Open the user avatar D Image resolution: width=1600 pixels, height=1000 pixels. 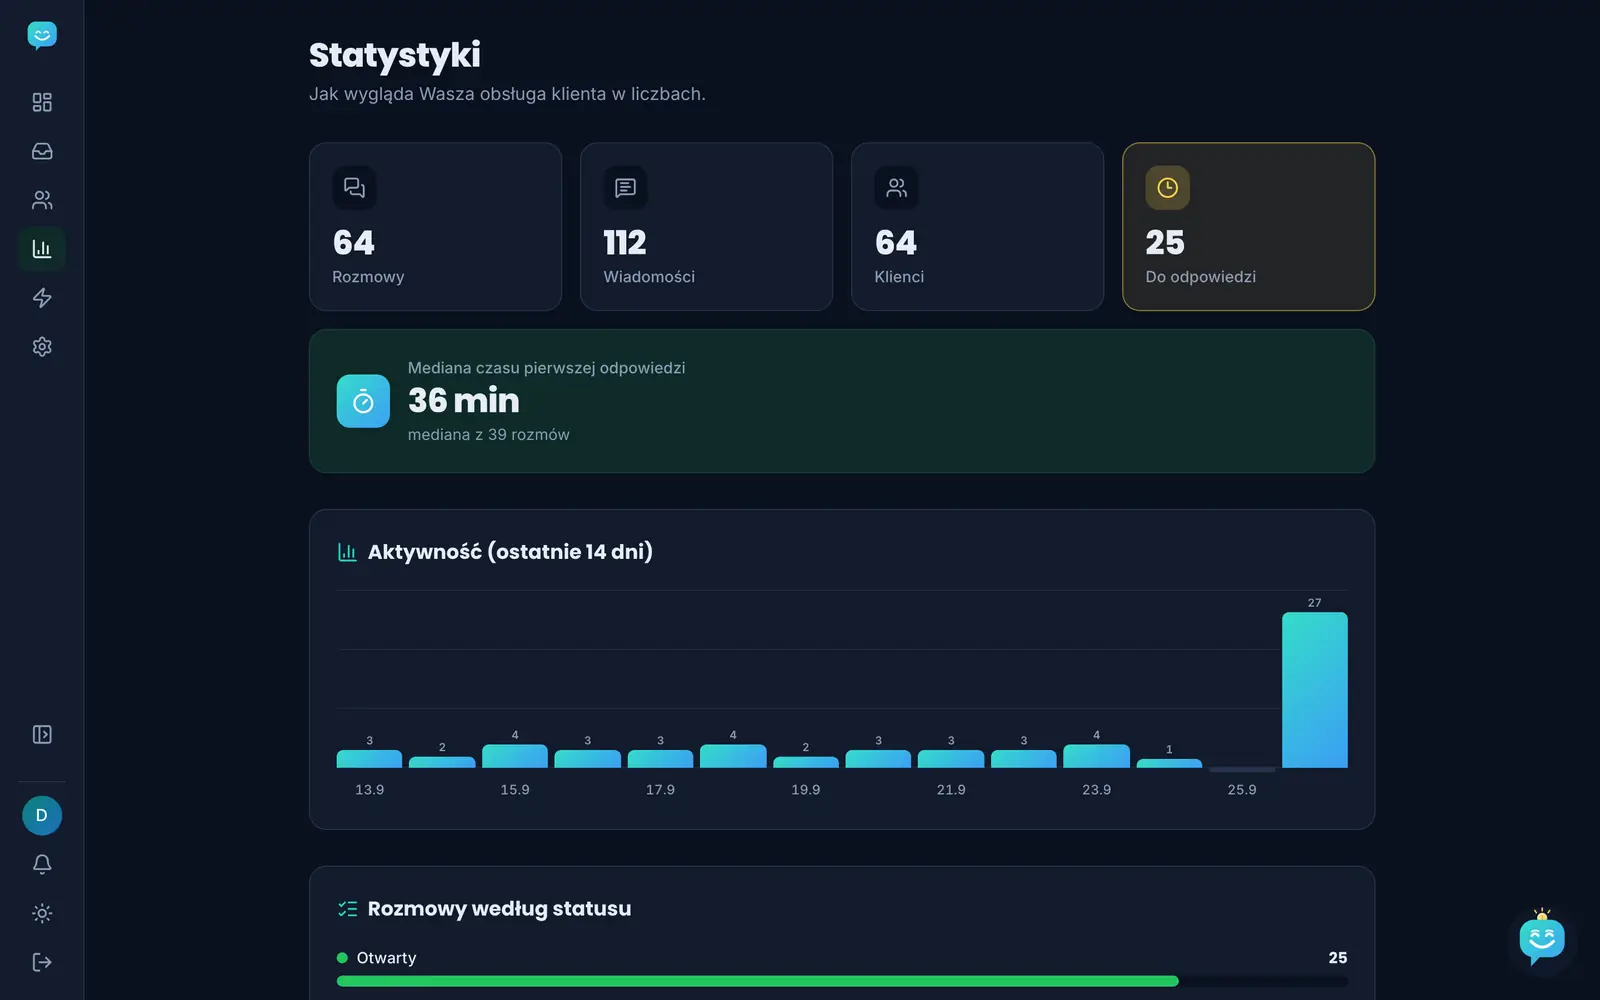(42, 816)
